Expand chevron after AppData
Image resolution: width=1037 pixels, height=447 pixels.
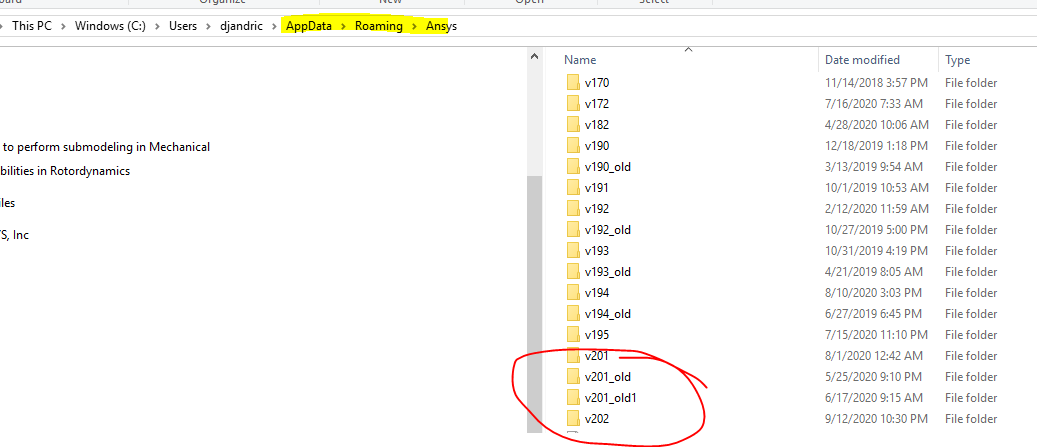coord(343,27)
